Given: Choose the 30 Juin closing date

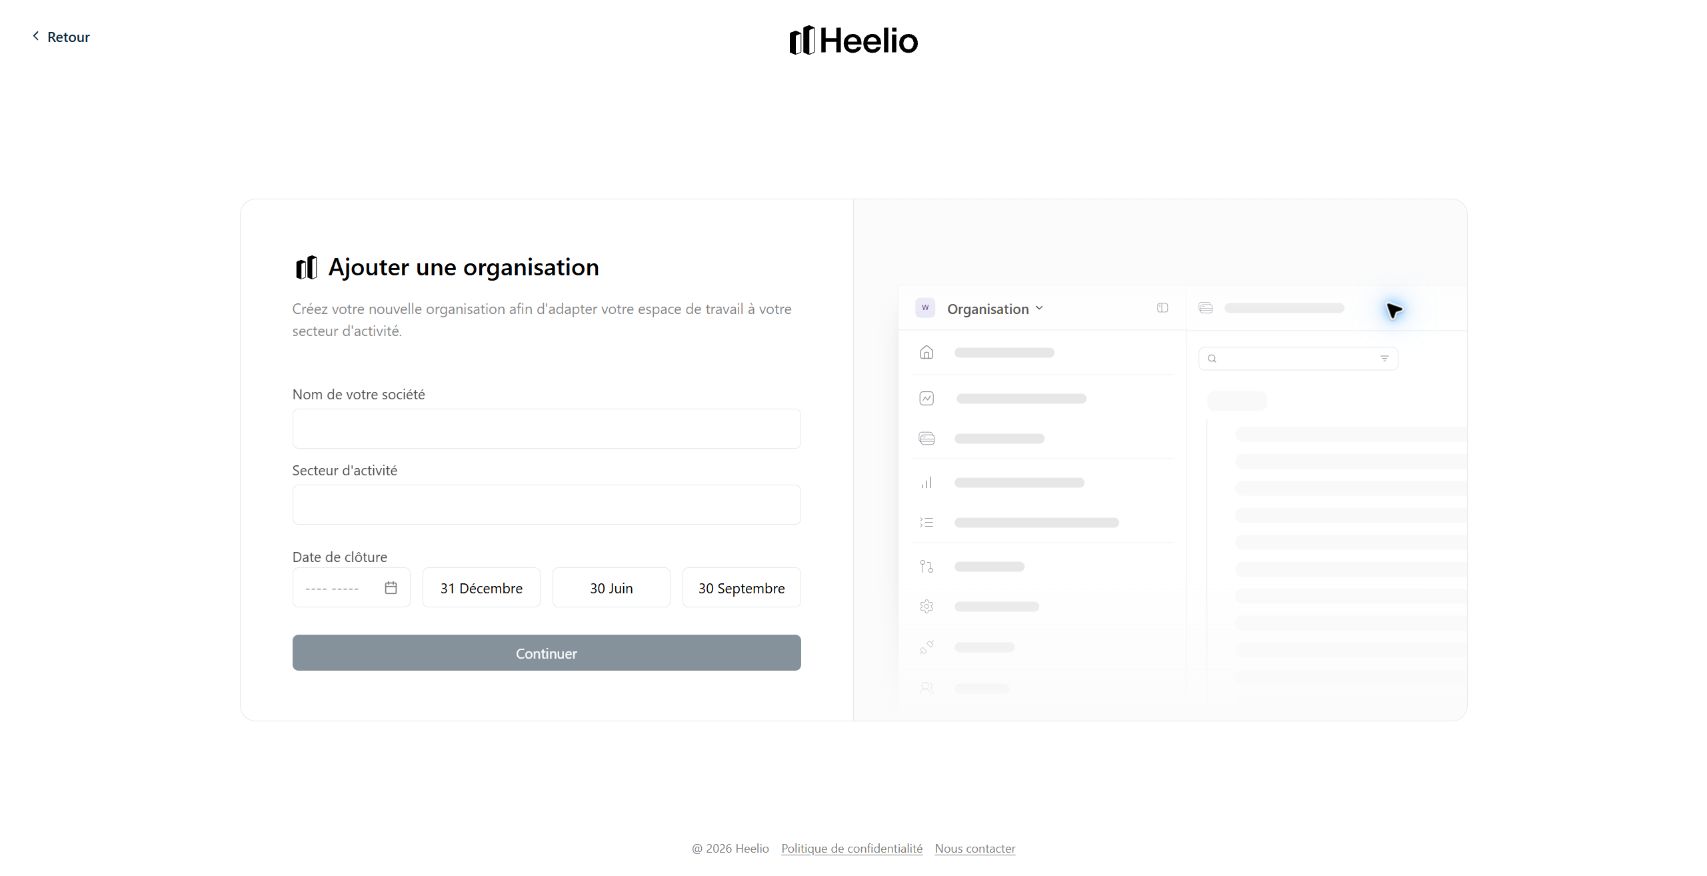Looking at the screenshot, I should pos(611,588).
